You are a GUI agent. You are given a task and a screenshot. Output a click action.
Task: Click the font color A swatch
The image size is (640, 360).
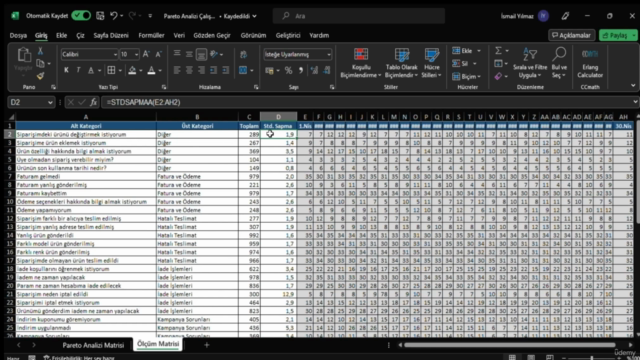tap(151, 70)
